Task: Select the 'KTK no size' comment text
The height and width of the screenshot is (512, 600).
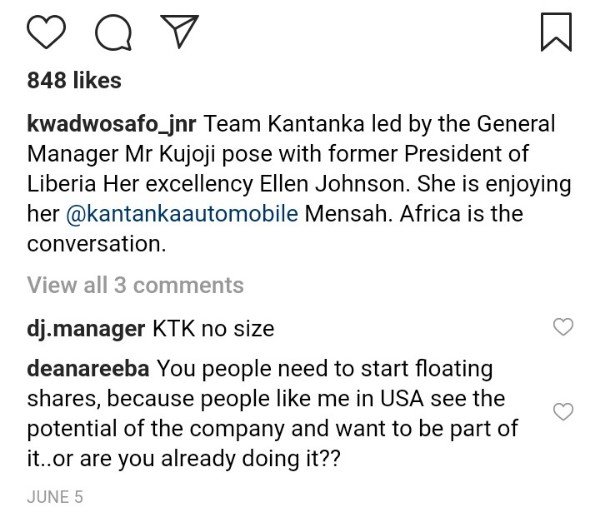Action: point(214,329)
